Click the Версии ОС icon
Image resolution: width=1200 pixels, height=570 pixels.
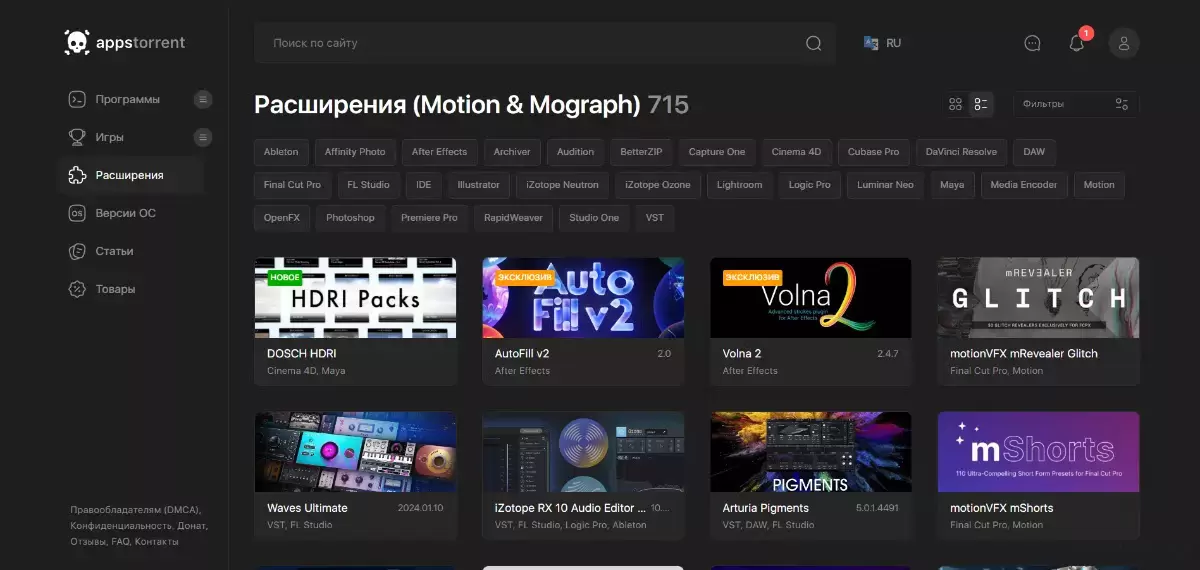click(x=76, y=213)
